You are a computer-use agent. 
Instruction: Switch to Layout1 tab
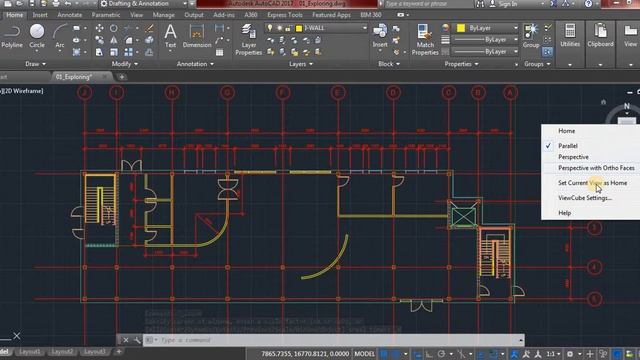[x=30, y=351]
